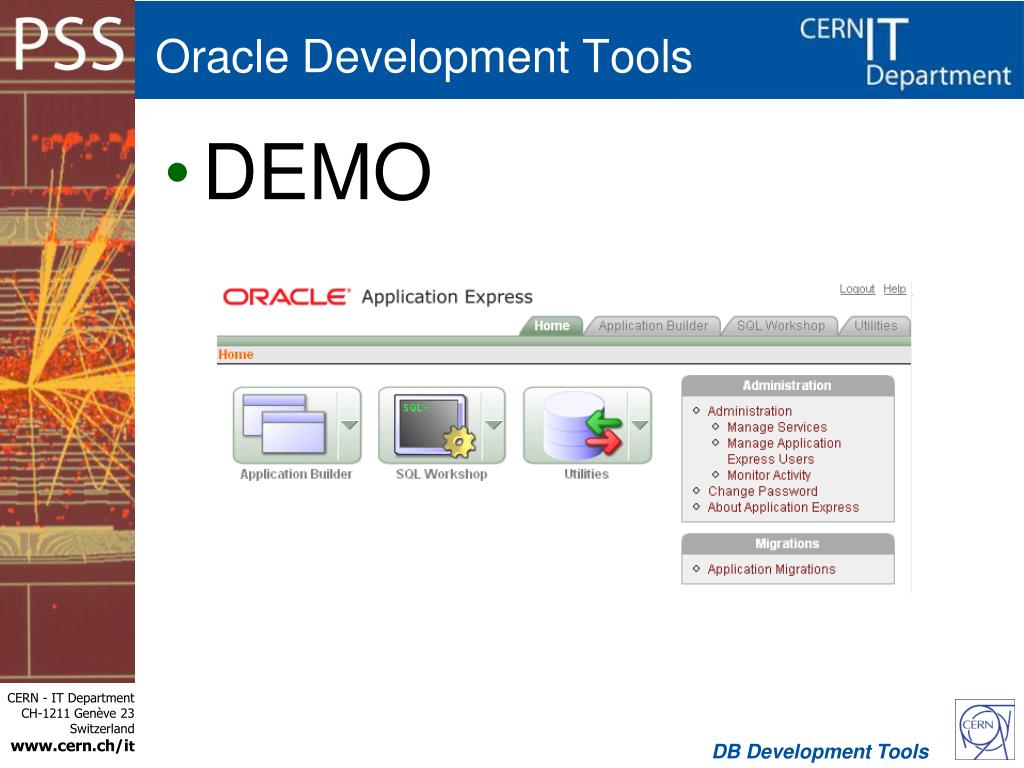The height and width of the screenshot is (768, 1024).
Task: Click the CERN IT Department banner logo
Action: pos(904,52)
